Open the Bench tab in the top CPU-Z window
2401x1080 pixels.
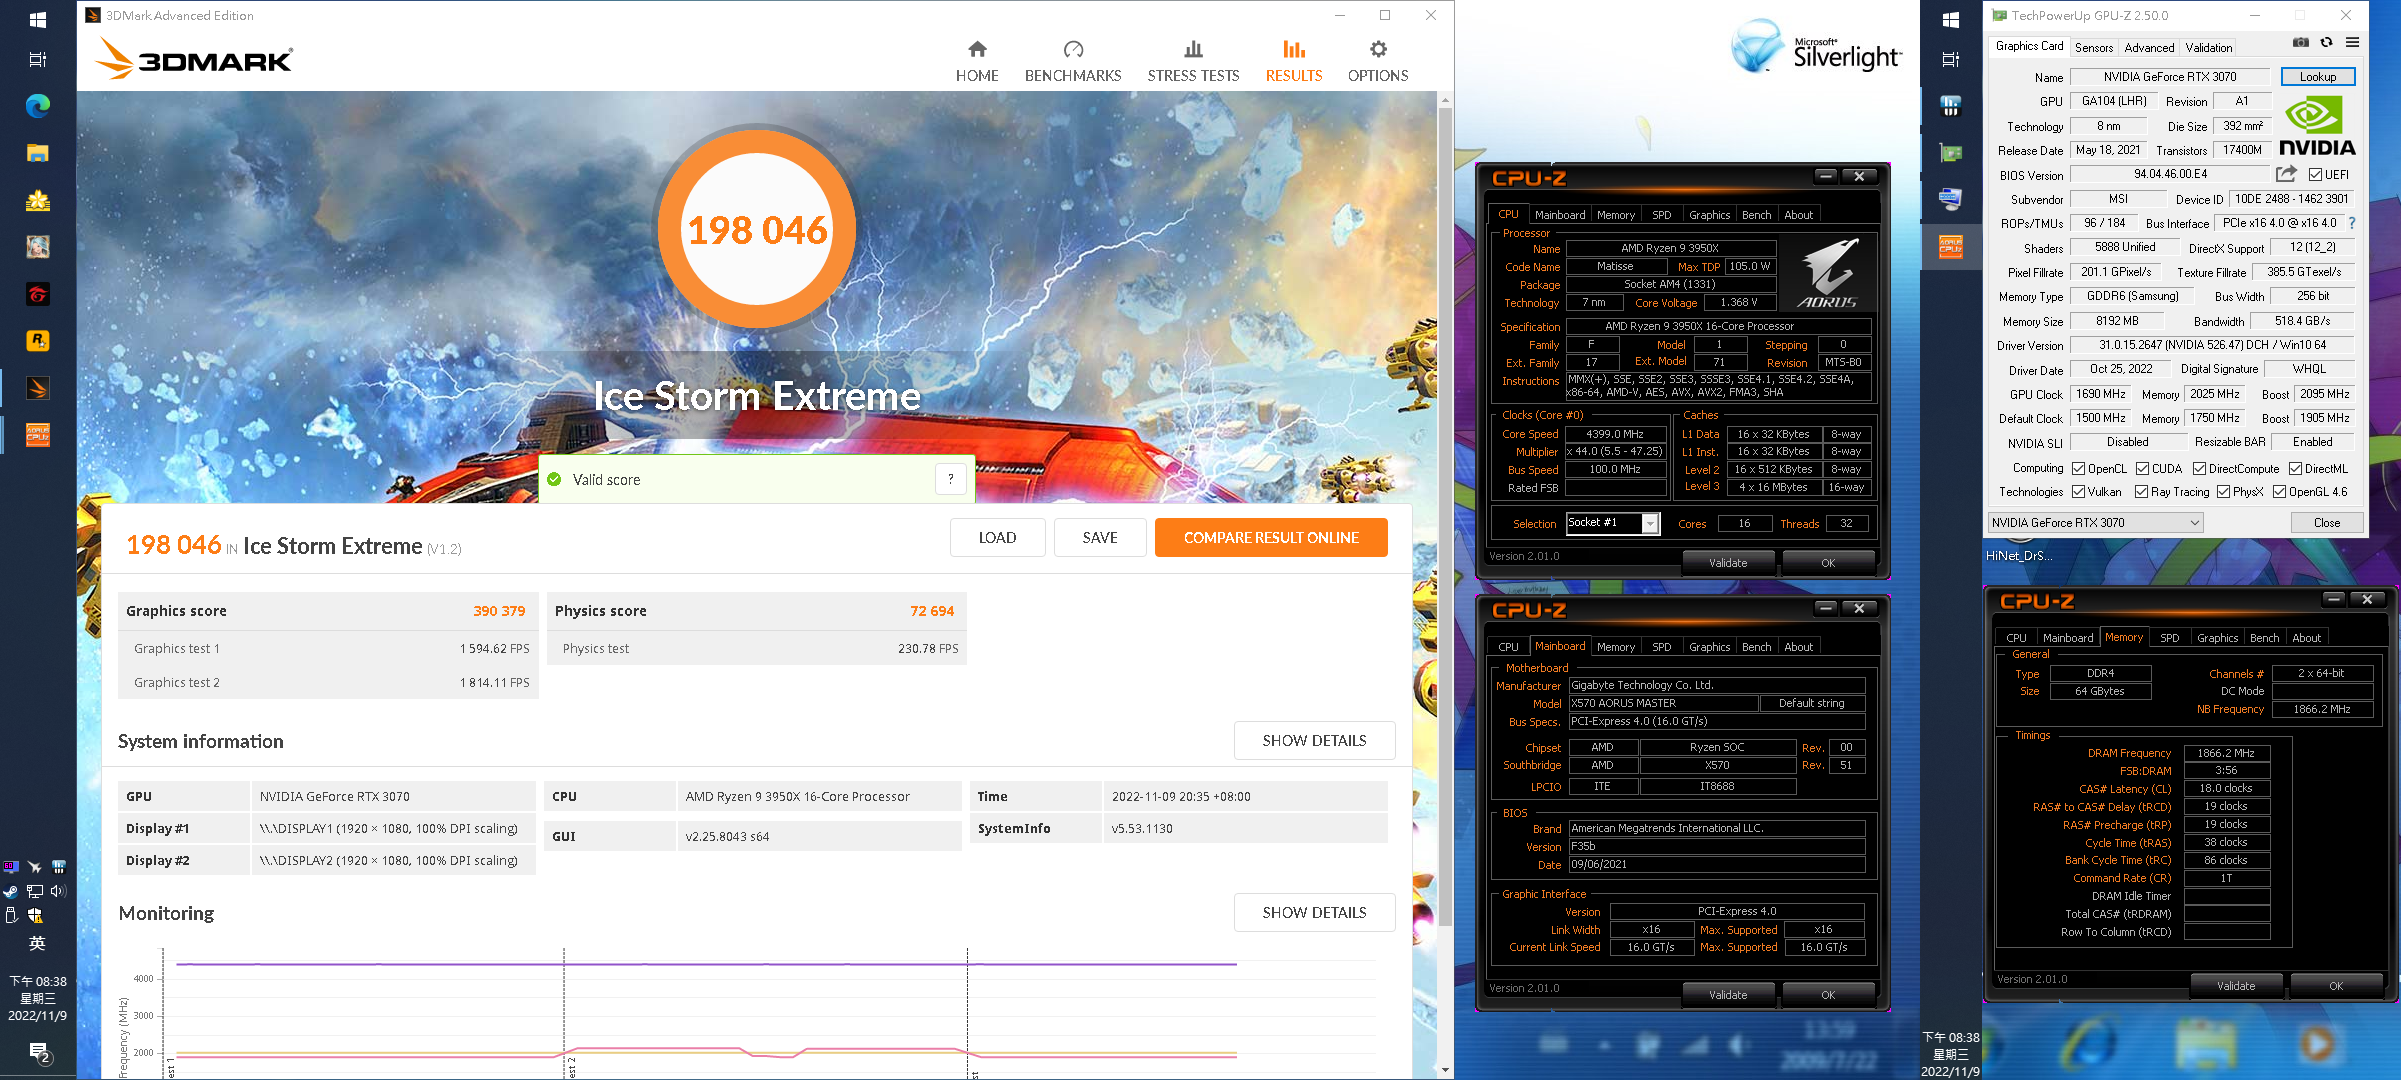click(1756, 215)
